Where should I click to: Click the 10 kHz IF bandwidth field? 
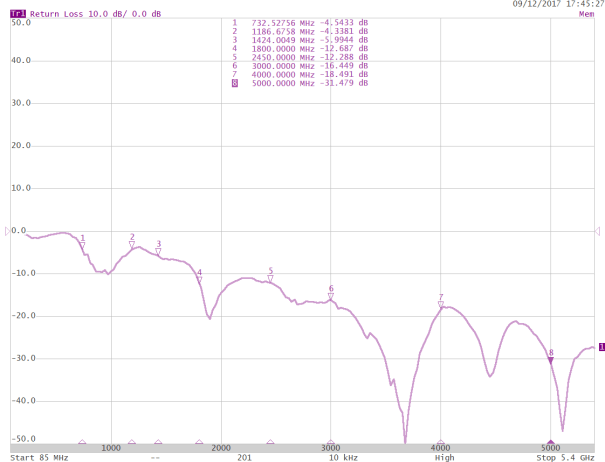pos(342,457)
